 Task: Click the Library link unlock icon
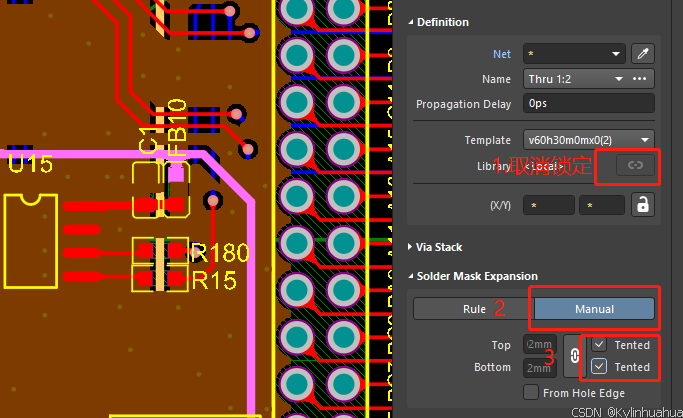(x=635, y=165)
